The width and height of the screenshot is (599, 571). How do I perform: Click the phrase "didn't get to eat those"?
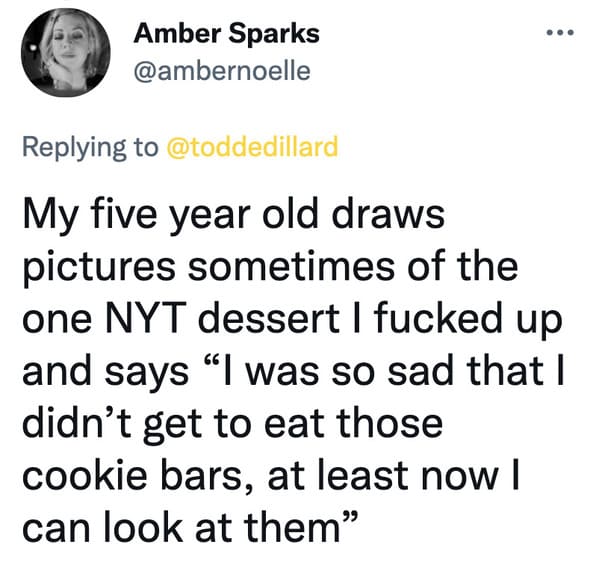pyautogui.click(x=233, y=424)
